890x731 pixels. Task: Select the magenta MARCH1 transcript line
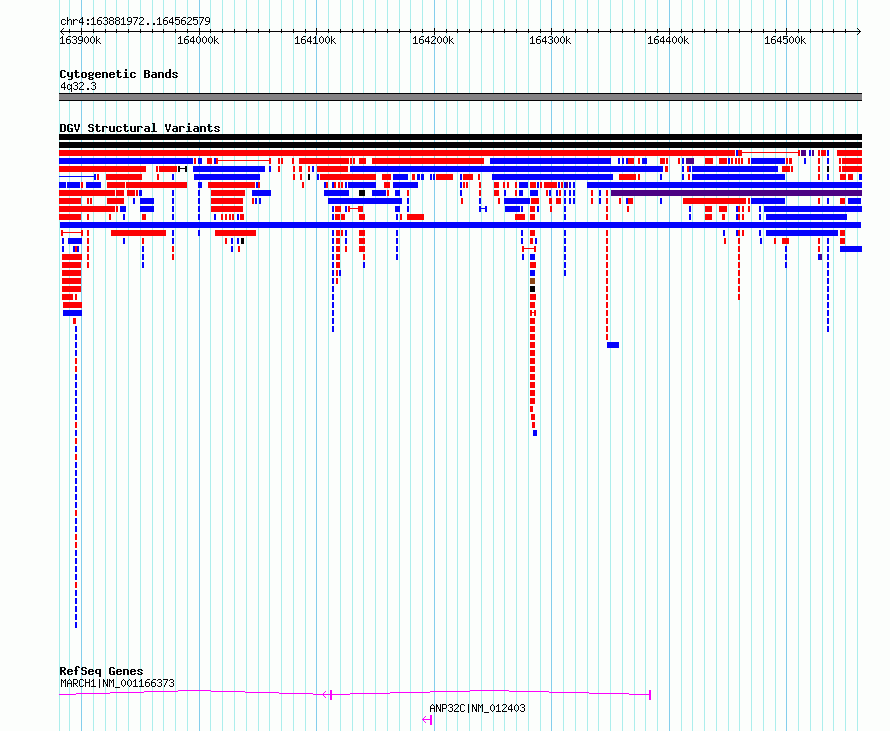pyautogui.click(x=355, y=693)
